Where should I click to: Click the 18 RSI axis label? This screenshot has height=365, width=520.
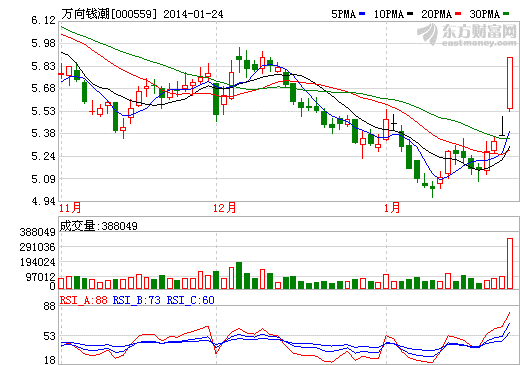49,360
